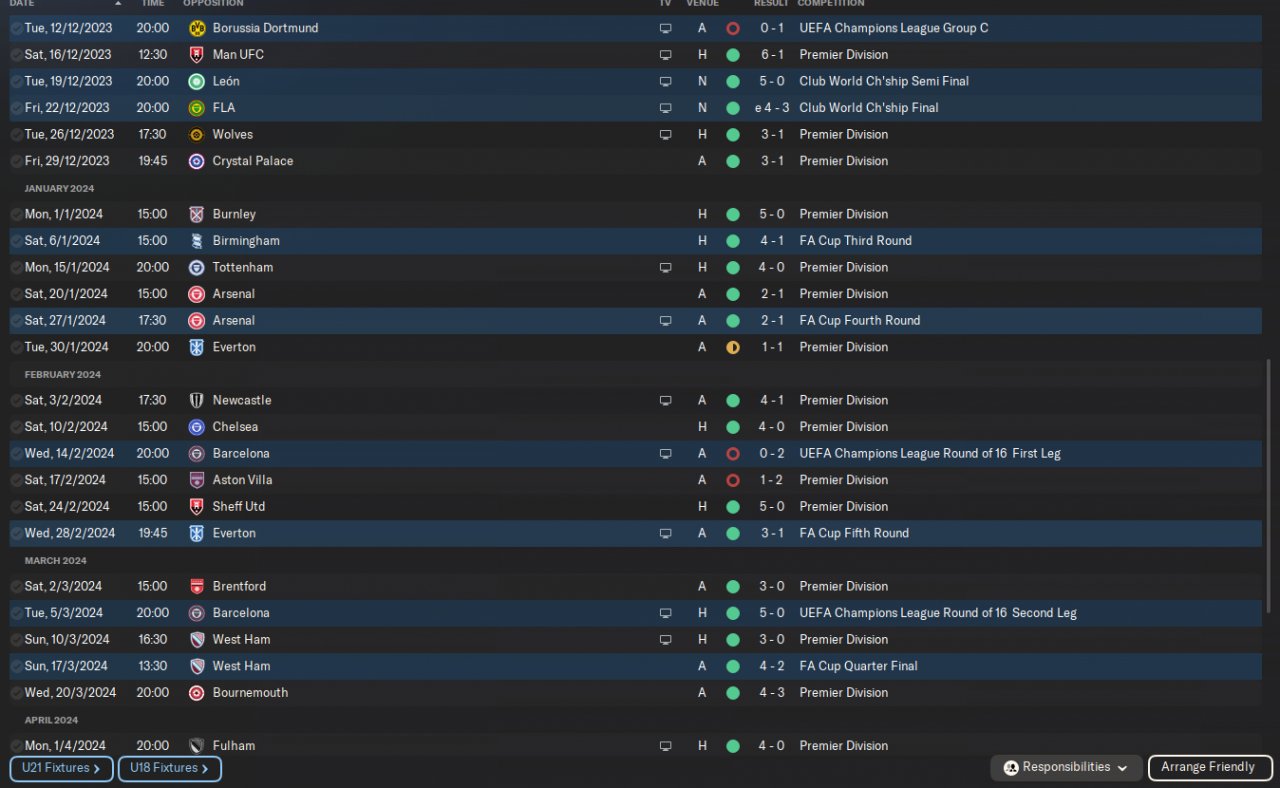
Task: Click the TV broadcast icon on Tottenham row
Action: (665, 268)
